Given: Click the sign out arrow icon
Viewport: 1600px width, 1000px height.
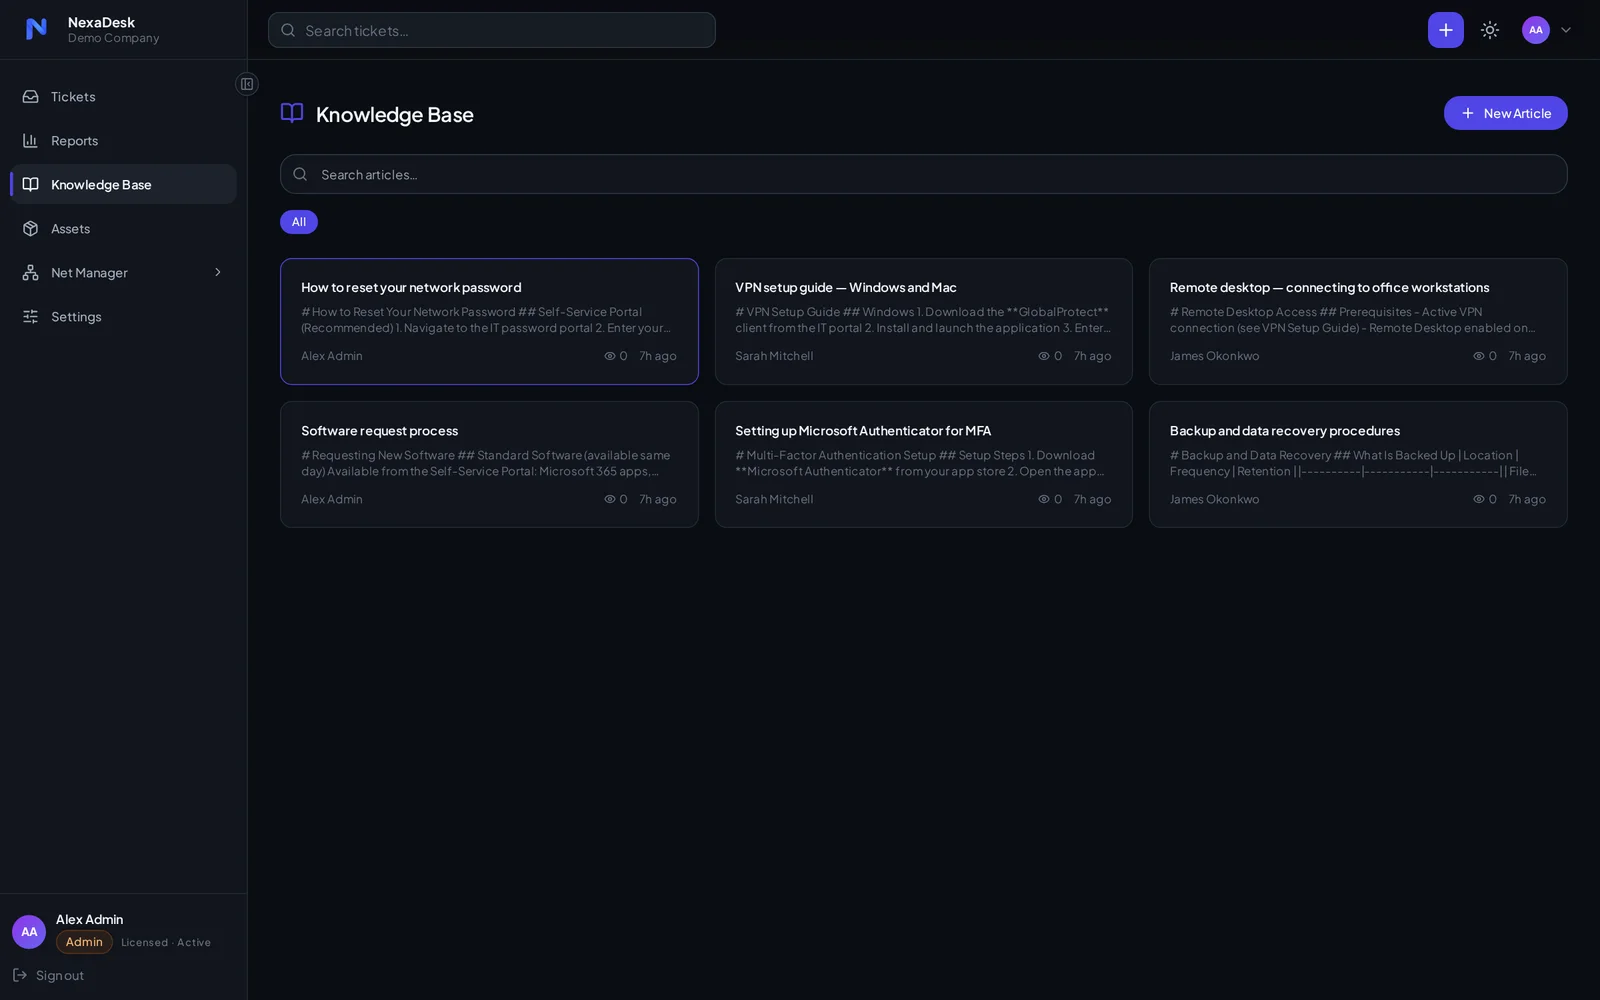Looking at the screenshot, I should click(20, 975).
